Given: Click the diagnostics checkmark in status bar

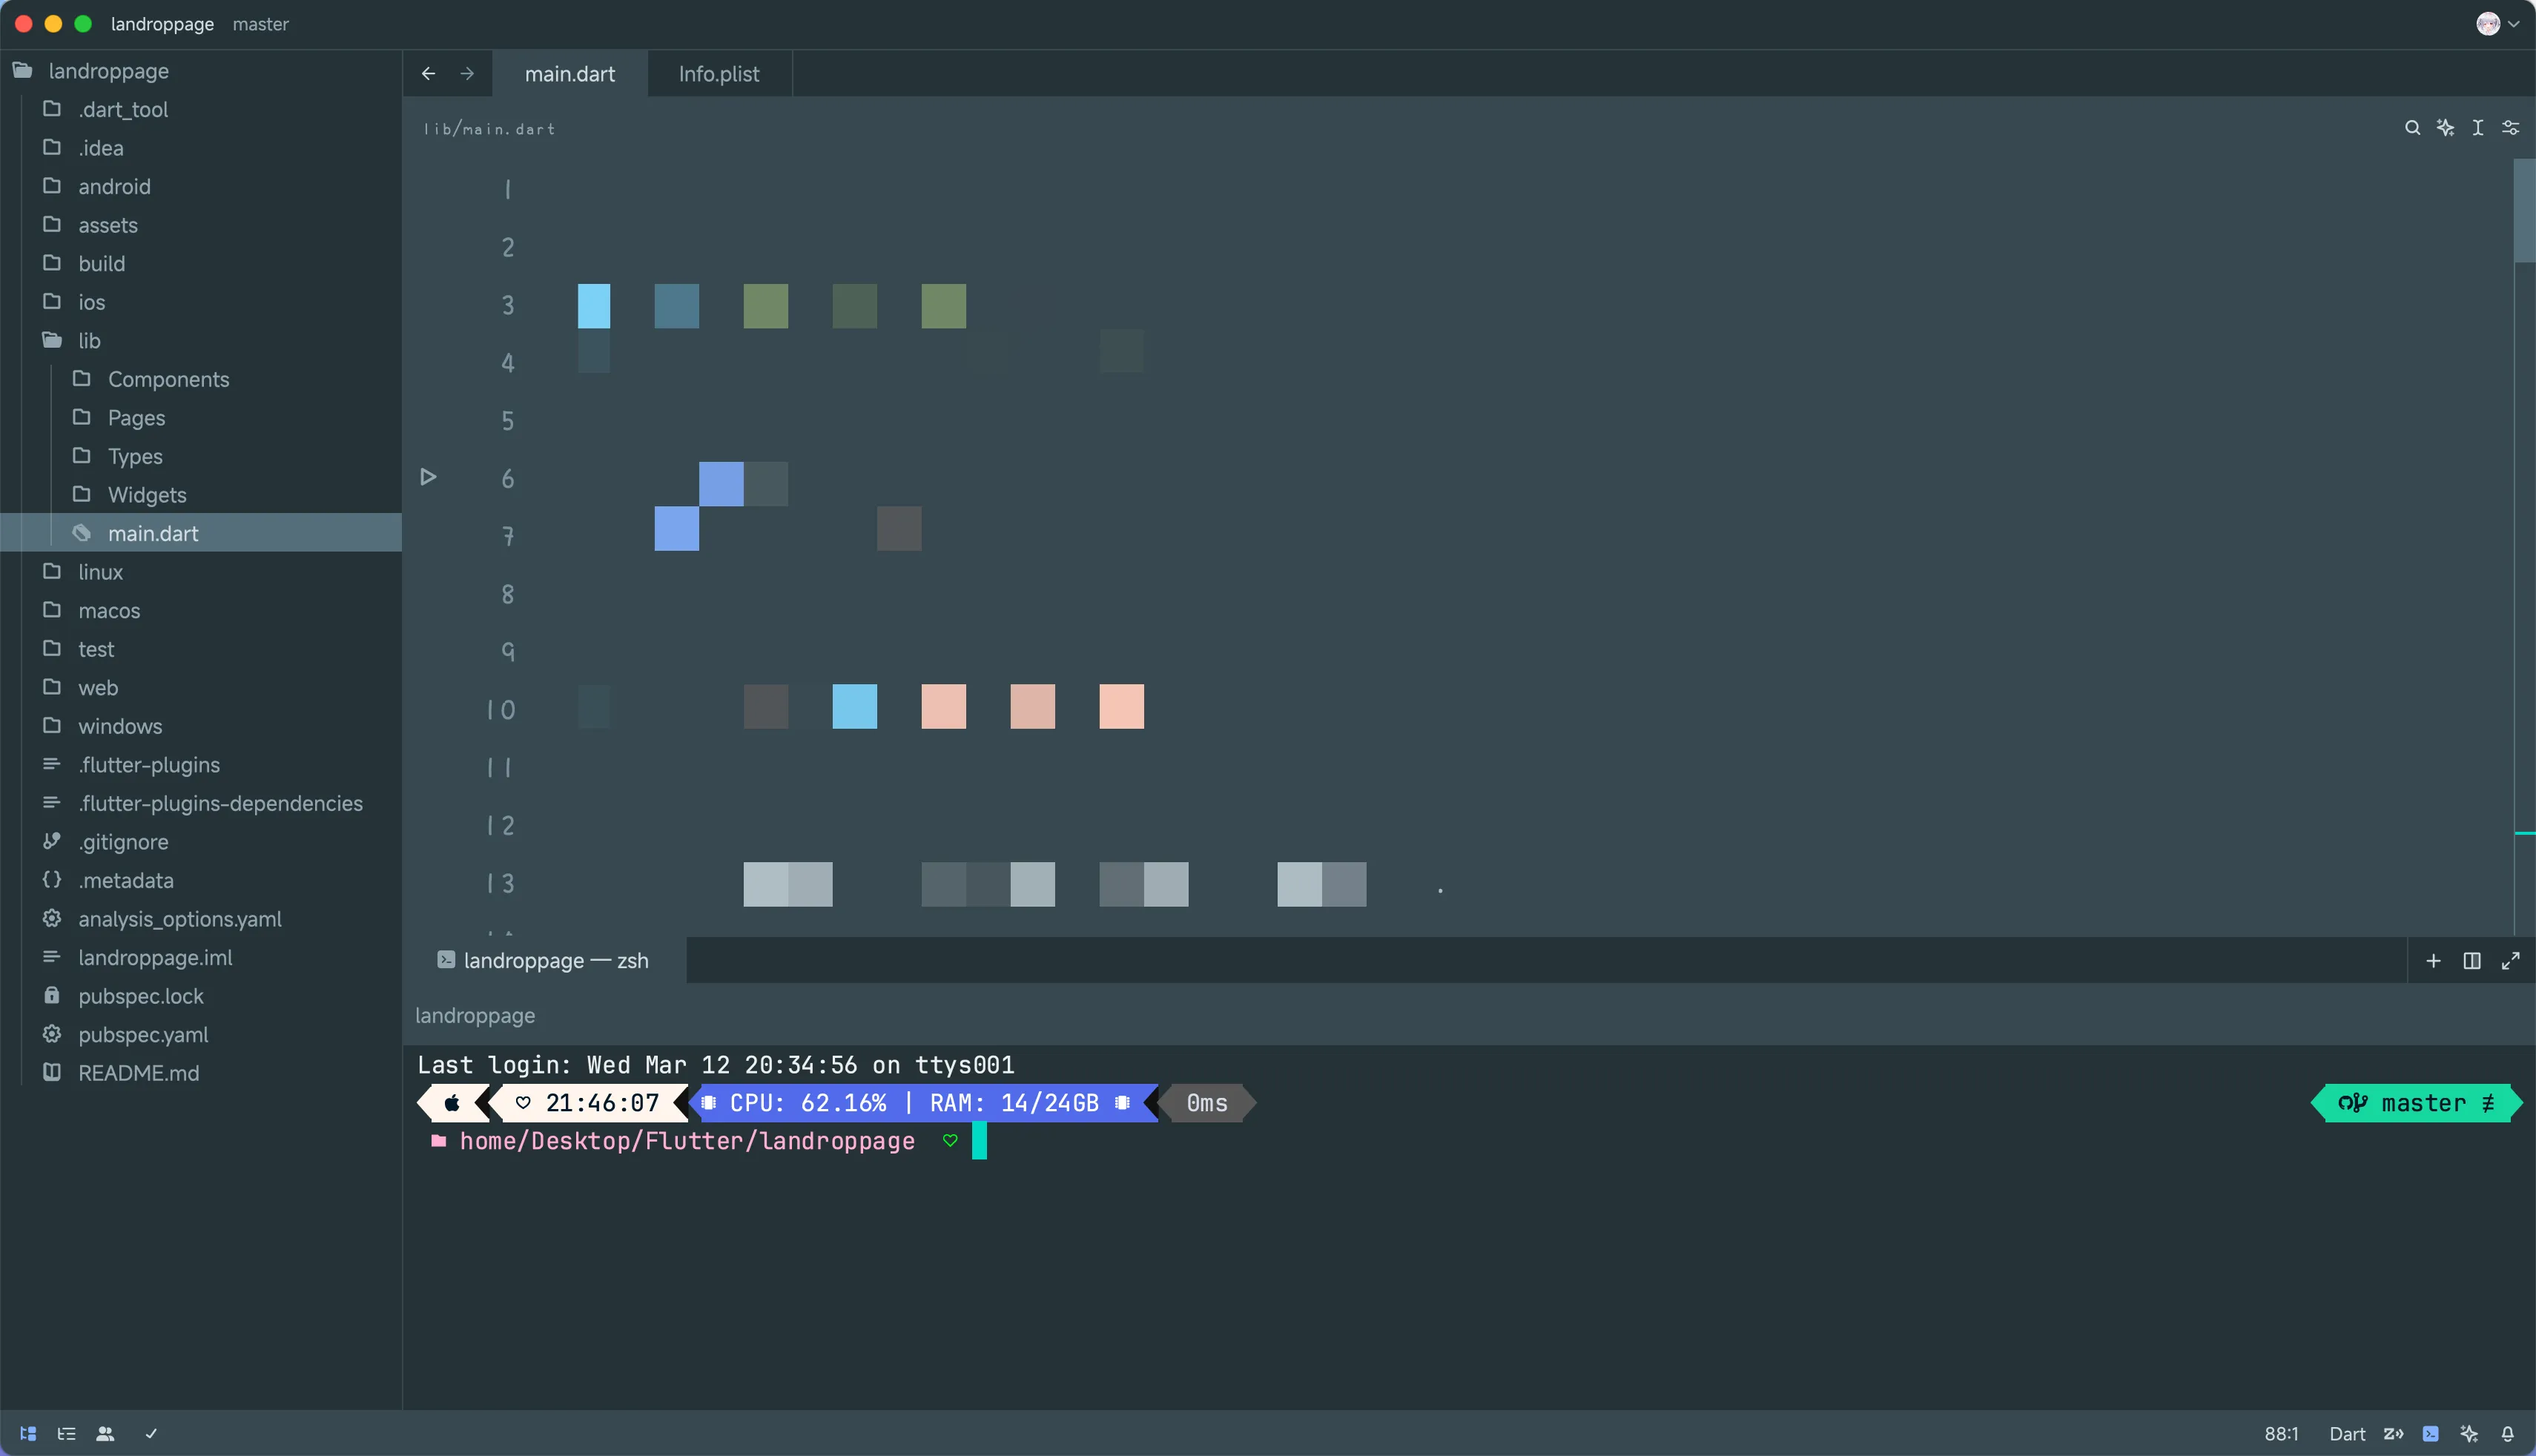Looking at the screenshot, I should 151,1433.
